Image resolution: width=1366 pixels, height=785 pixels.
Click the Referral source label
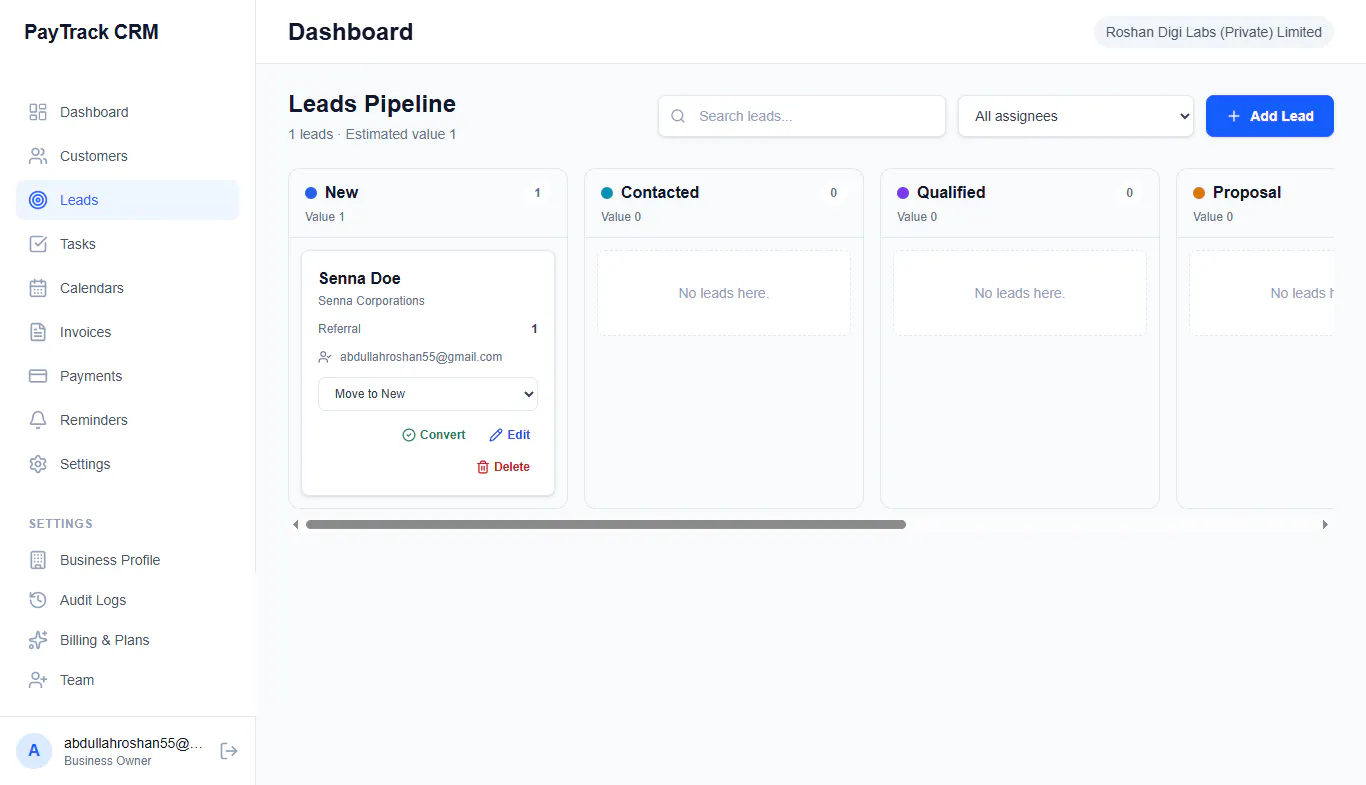click(x=339, y=329)
